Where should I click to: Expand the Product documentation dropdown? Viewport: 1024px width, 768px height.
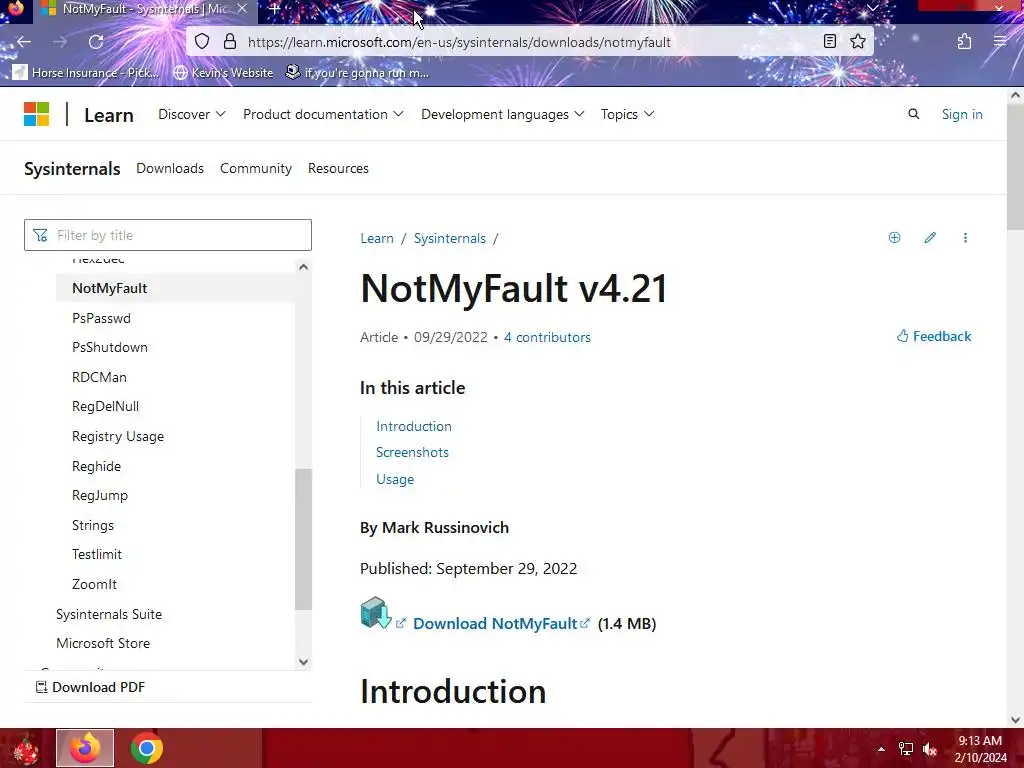[323, 114]
